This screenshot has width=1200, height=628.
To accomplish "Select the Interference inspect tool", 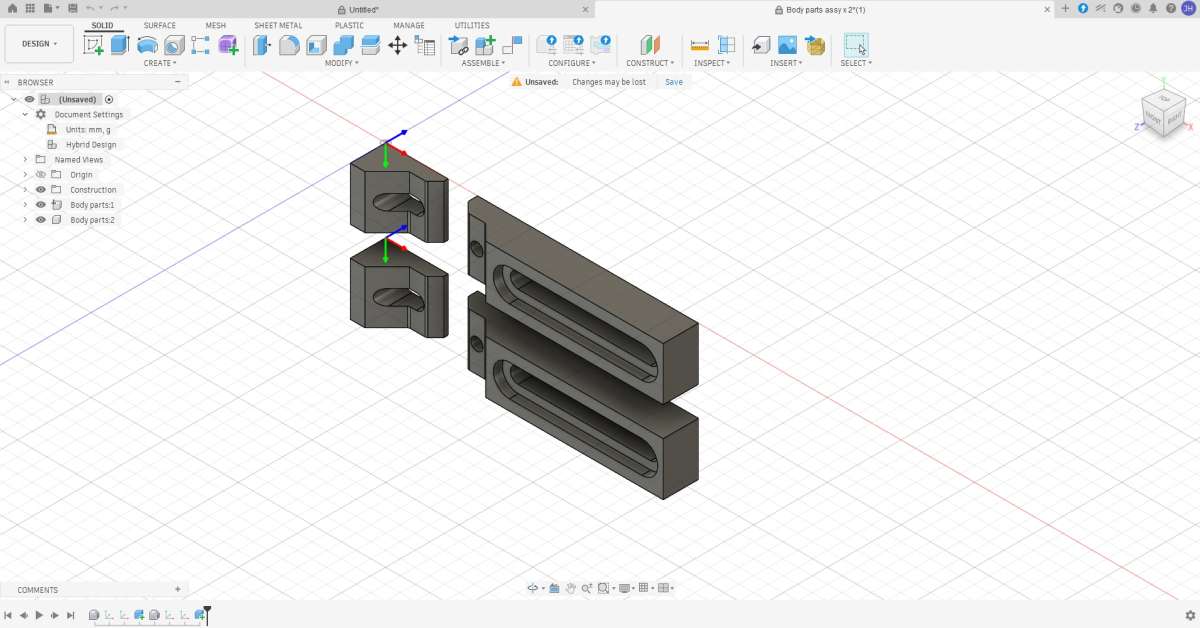I will pyautogui.click(x=727, y=45).
